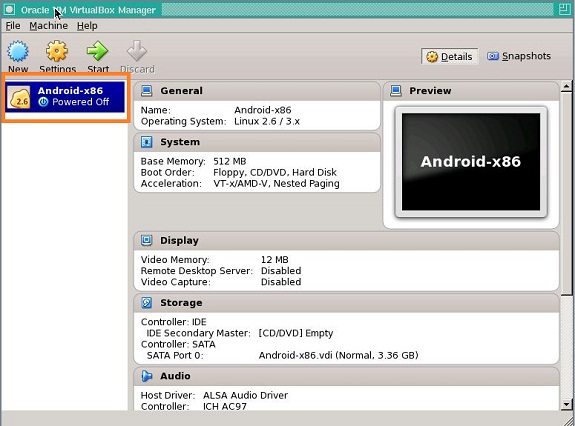Click the scrollbar up arrow
This screenshot has height=426, width=575.
pyautogui.click(x=567, y=87)
